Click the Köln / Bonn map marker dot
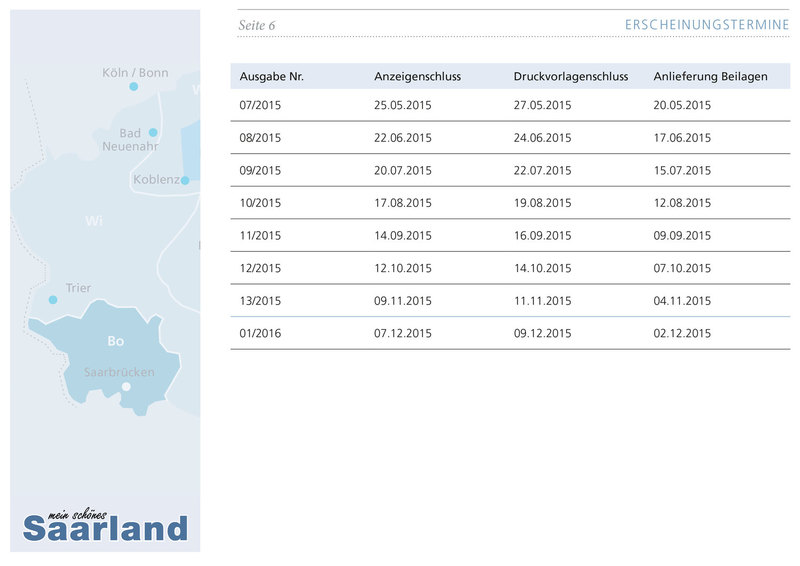This screenshot has width=800, height=566. (x=133, y=87)
